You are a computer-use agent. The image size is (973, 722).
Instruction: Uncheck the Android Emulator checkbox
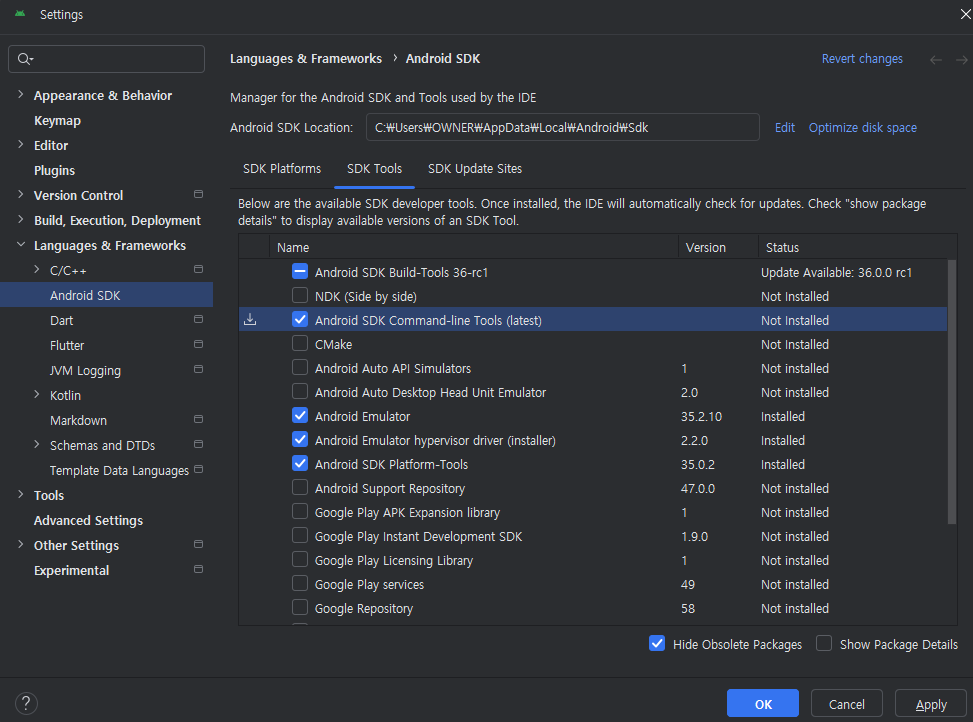click(x=300, y=416)
